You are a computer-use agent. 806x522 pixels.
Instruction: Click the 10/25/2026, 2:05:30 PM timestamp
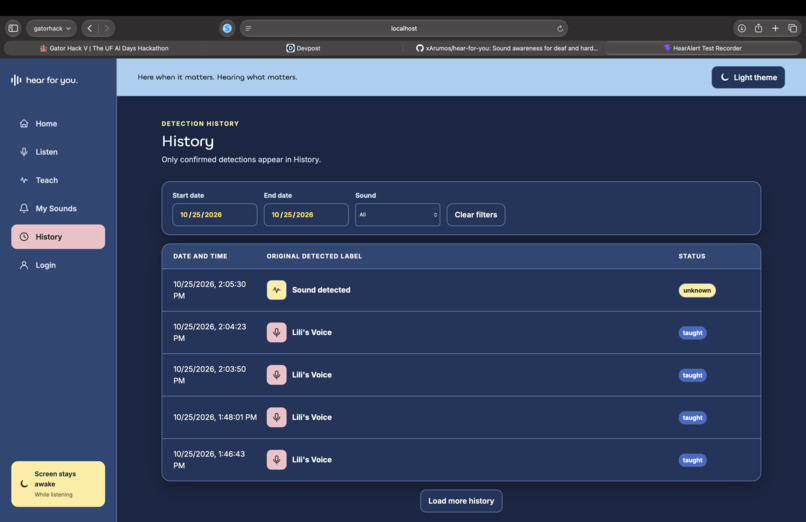coord(210,290)
